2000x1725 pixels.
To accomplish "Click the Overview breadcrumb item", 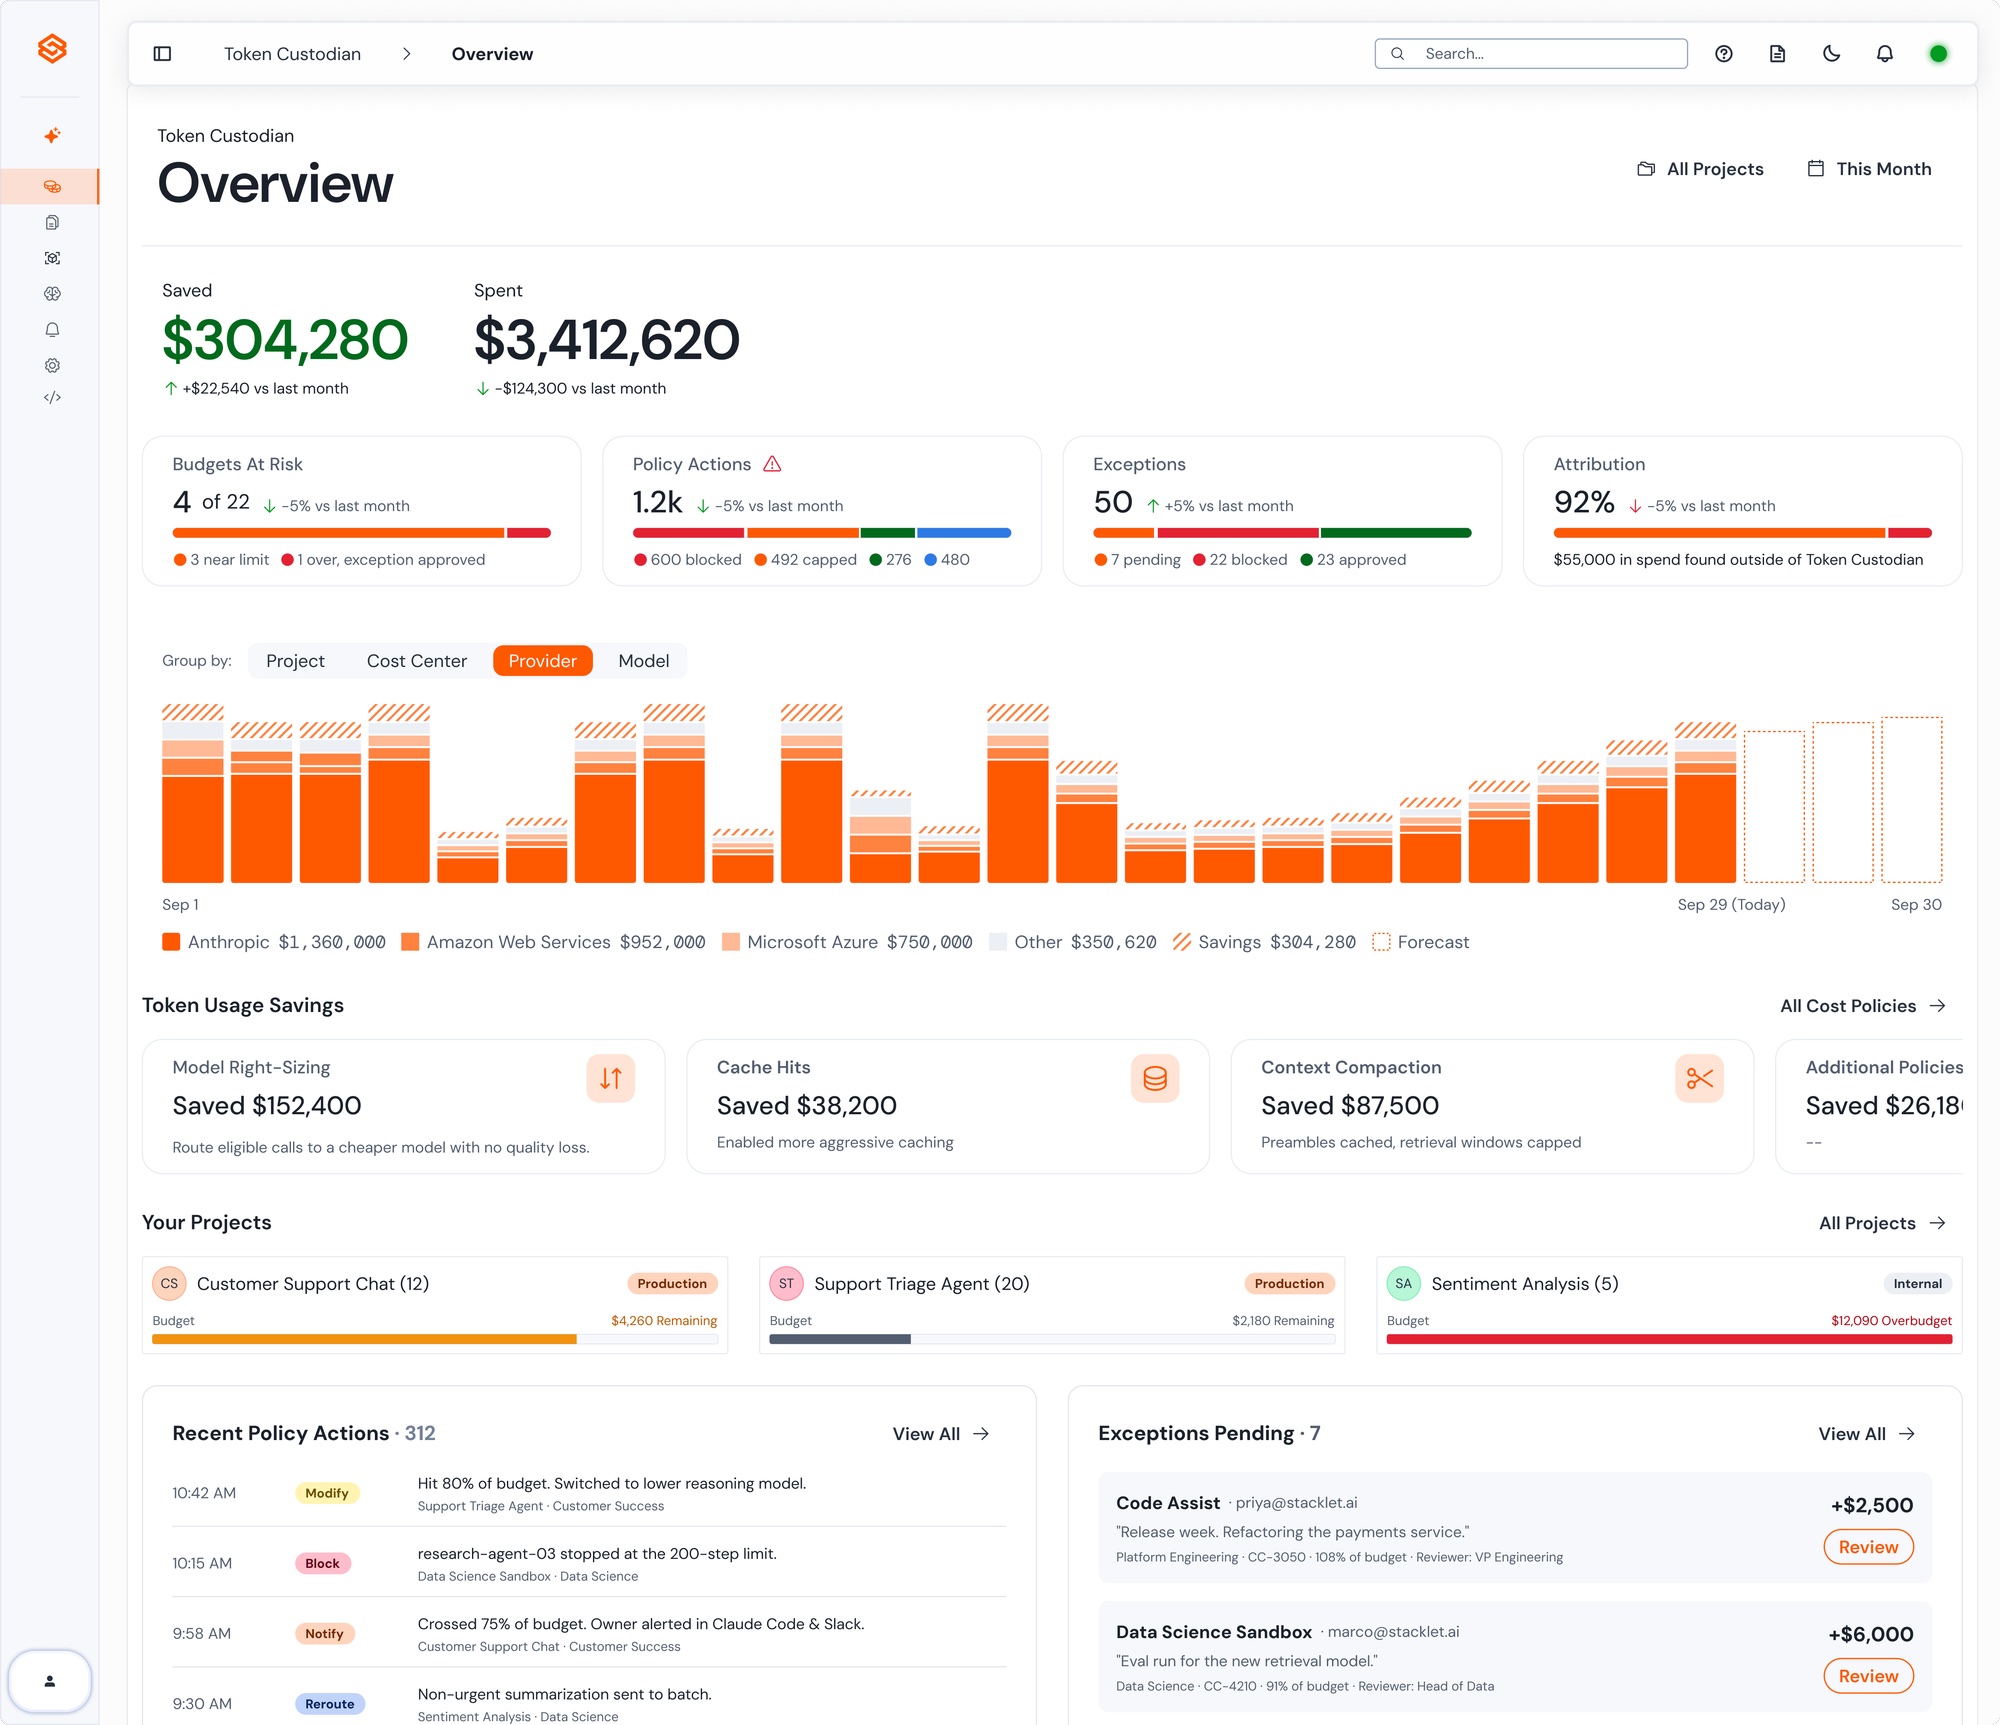I will coord(492,54).
